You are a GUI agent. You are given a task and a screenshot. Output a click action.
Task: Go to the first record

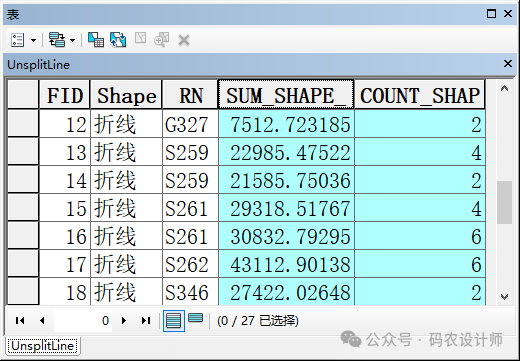[20, 321]
